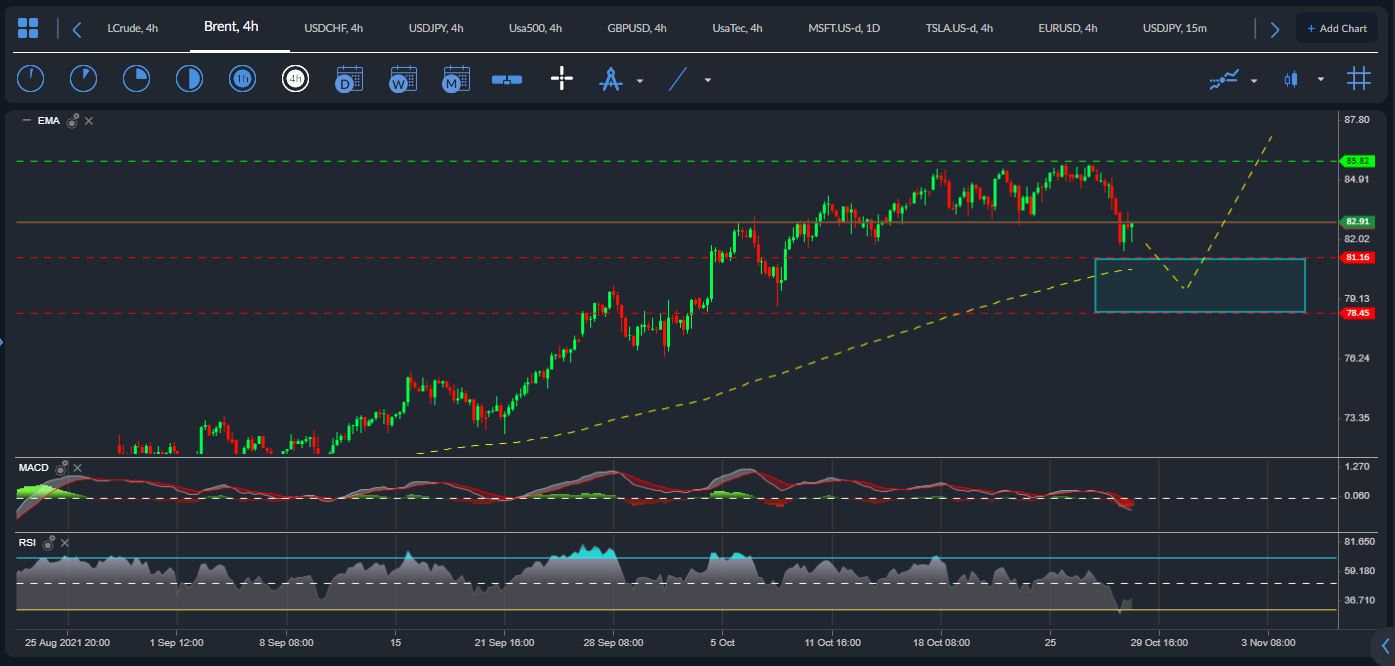Image resolution: width=1395 pixels, height=666 pixels.
Task: Click the Add Chart button
Action: pyautogui.click(x=1336, y=28)
